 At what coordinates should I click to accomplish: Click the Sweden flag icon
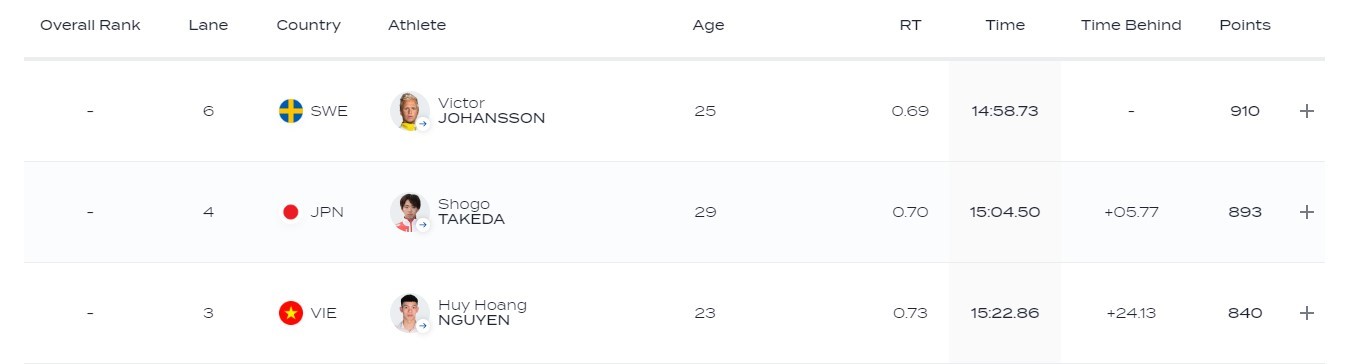[291, 111]
